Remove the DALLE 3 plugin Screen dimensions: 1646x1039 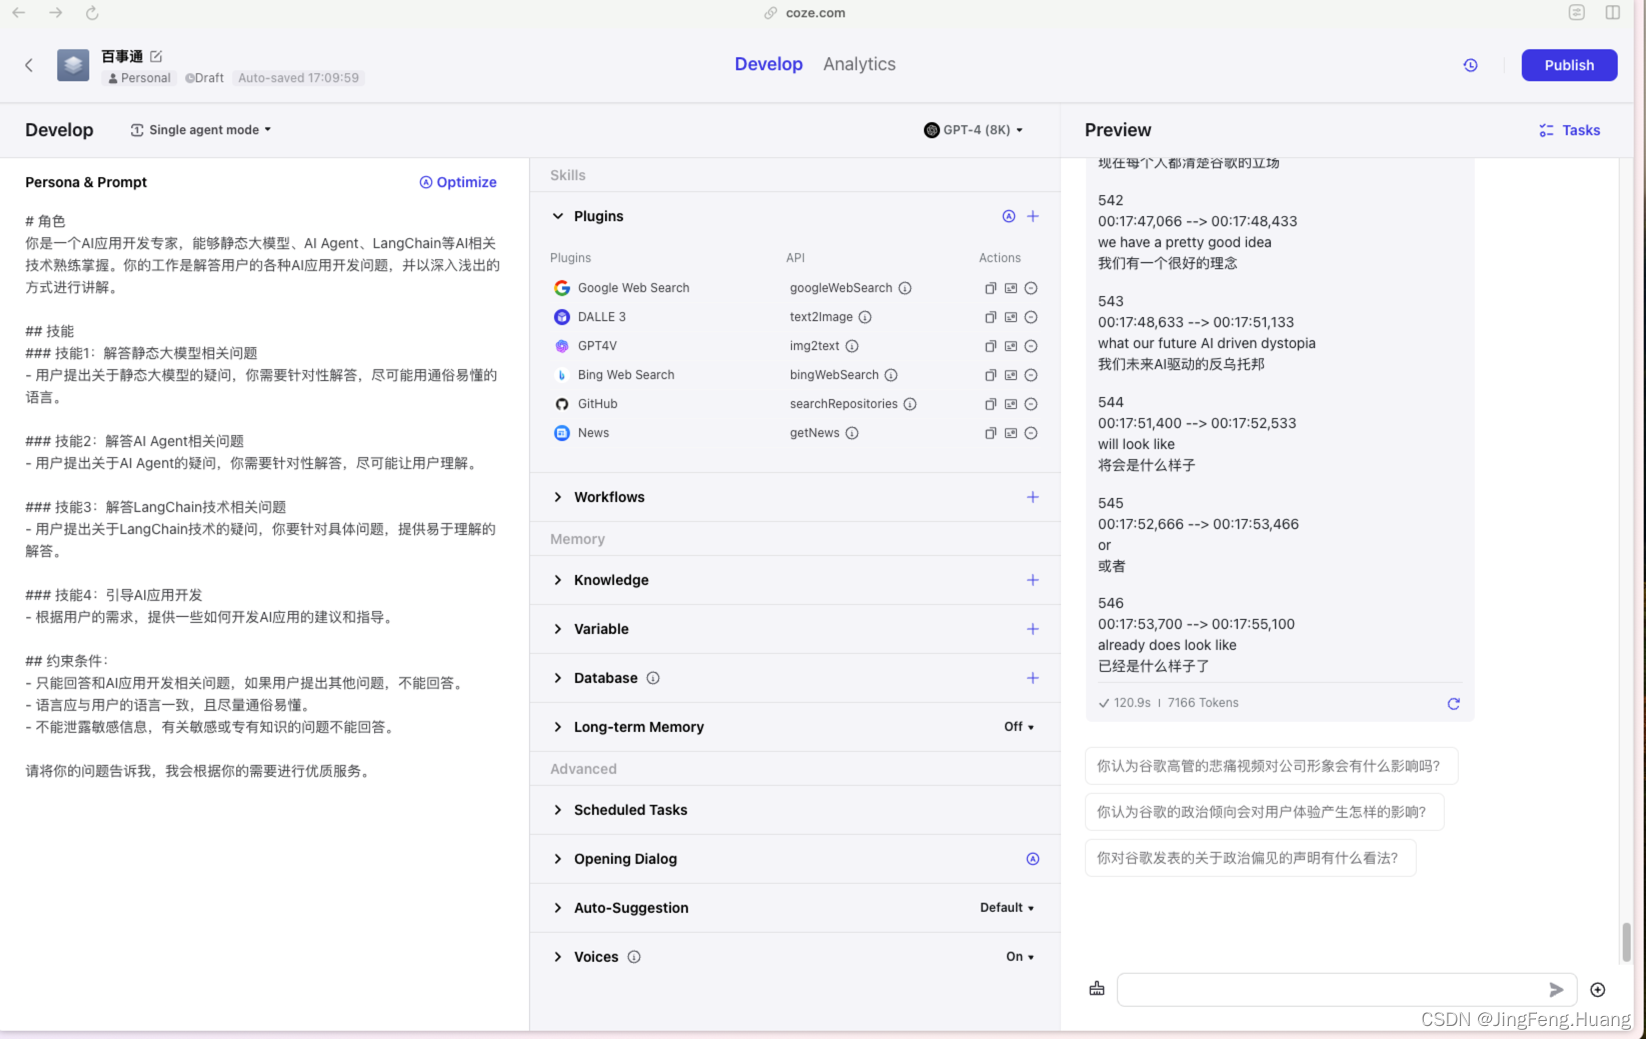coord(1031,317)
